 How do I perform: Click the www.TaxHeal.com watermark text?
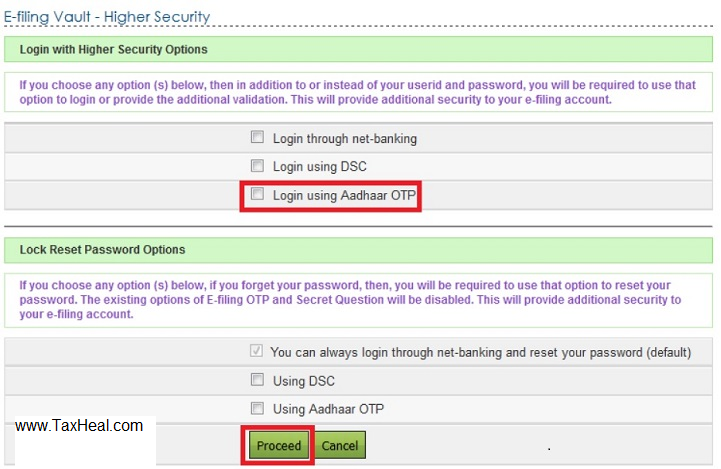[x=79, y=426]
